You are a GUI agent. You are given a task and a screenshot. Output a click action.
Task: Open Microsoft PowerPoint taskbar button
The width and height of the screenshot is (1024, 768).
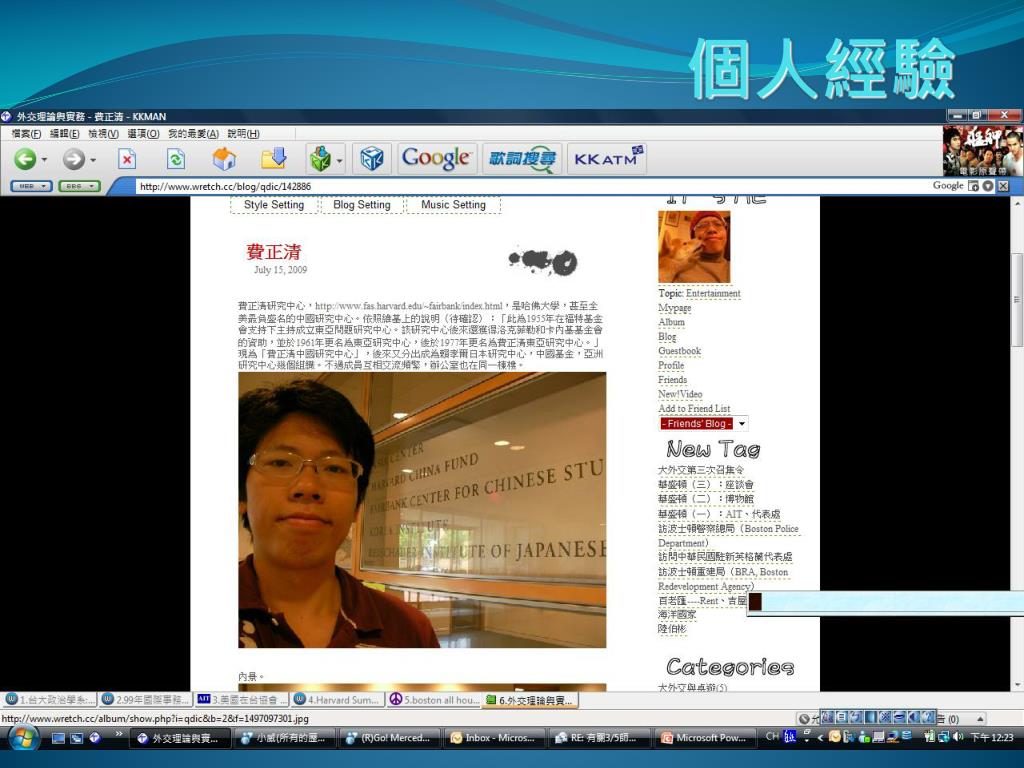pos(707,738)
